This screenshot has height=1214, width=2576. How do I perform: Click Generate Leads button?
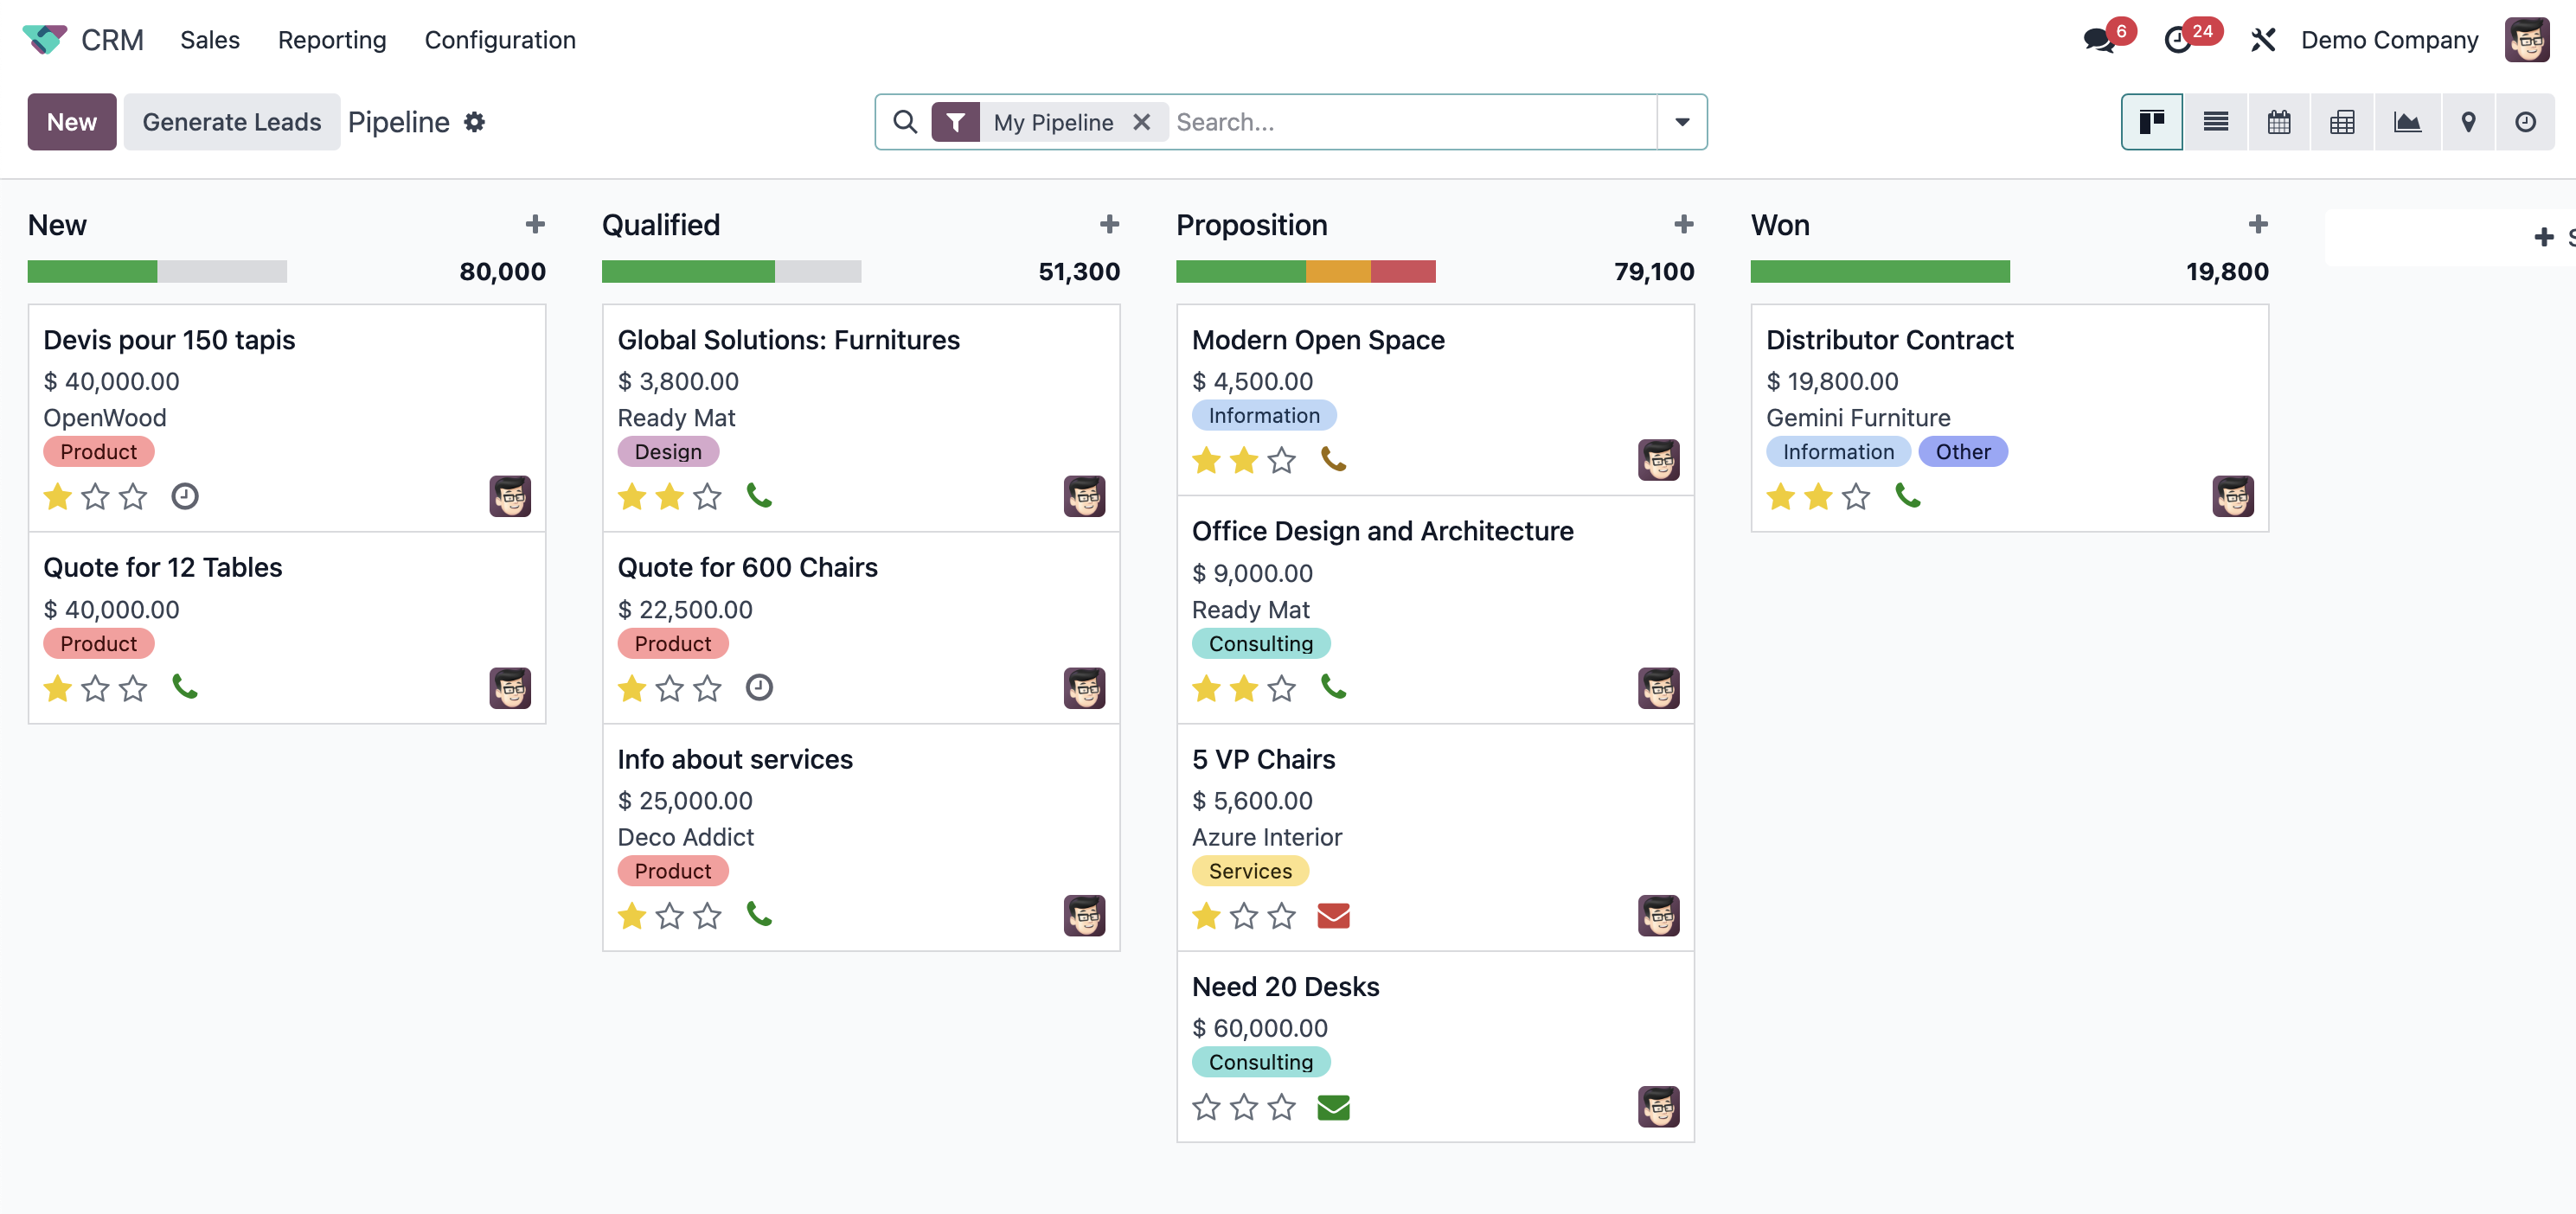(x=232, y=120)
